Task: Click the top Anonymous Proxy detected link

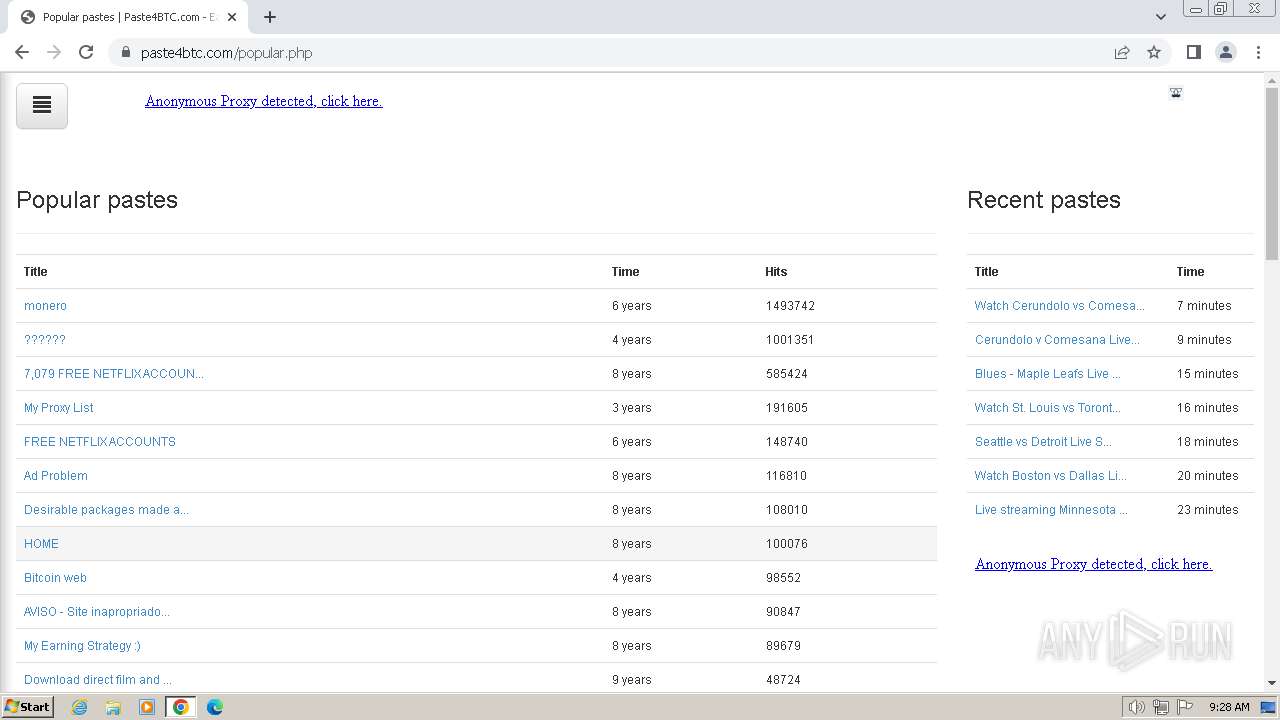Action: pos(264,101)
